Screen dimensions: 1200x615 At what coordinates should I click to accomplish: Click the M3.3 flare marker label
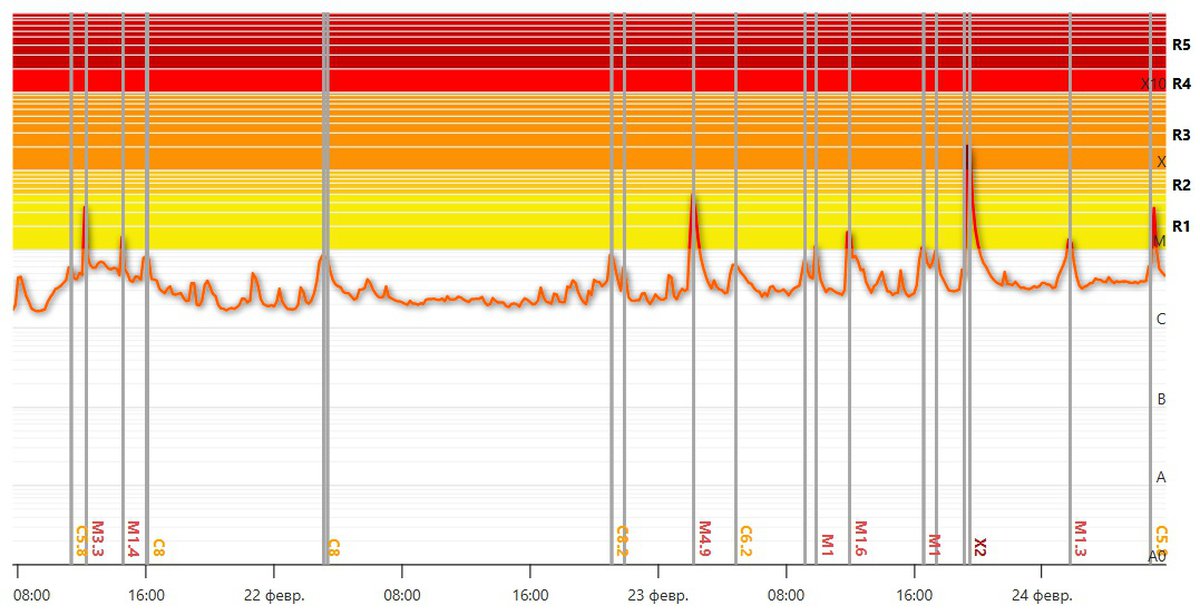pyautogui.click(x=97, y=538)
